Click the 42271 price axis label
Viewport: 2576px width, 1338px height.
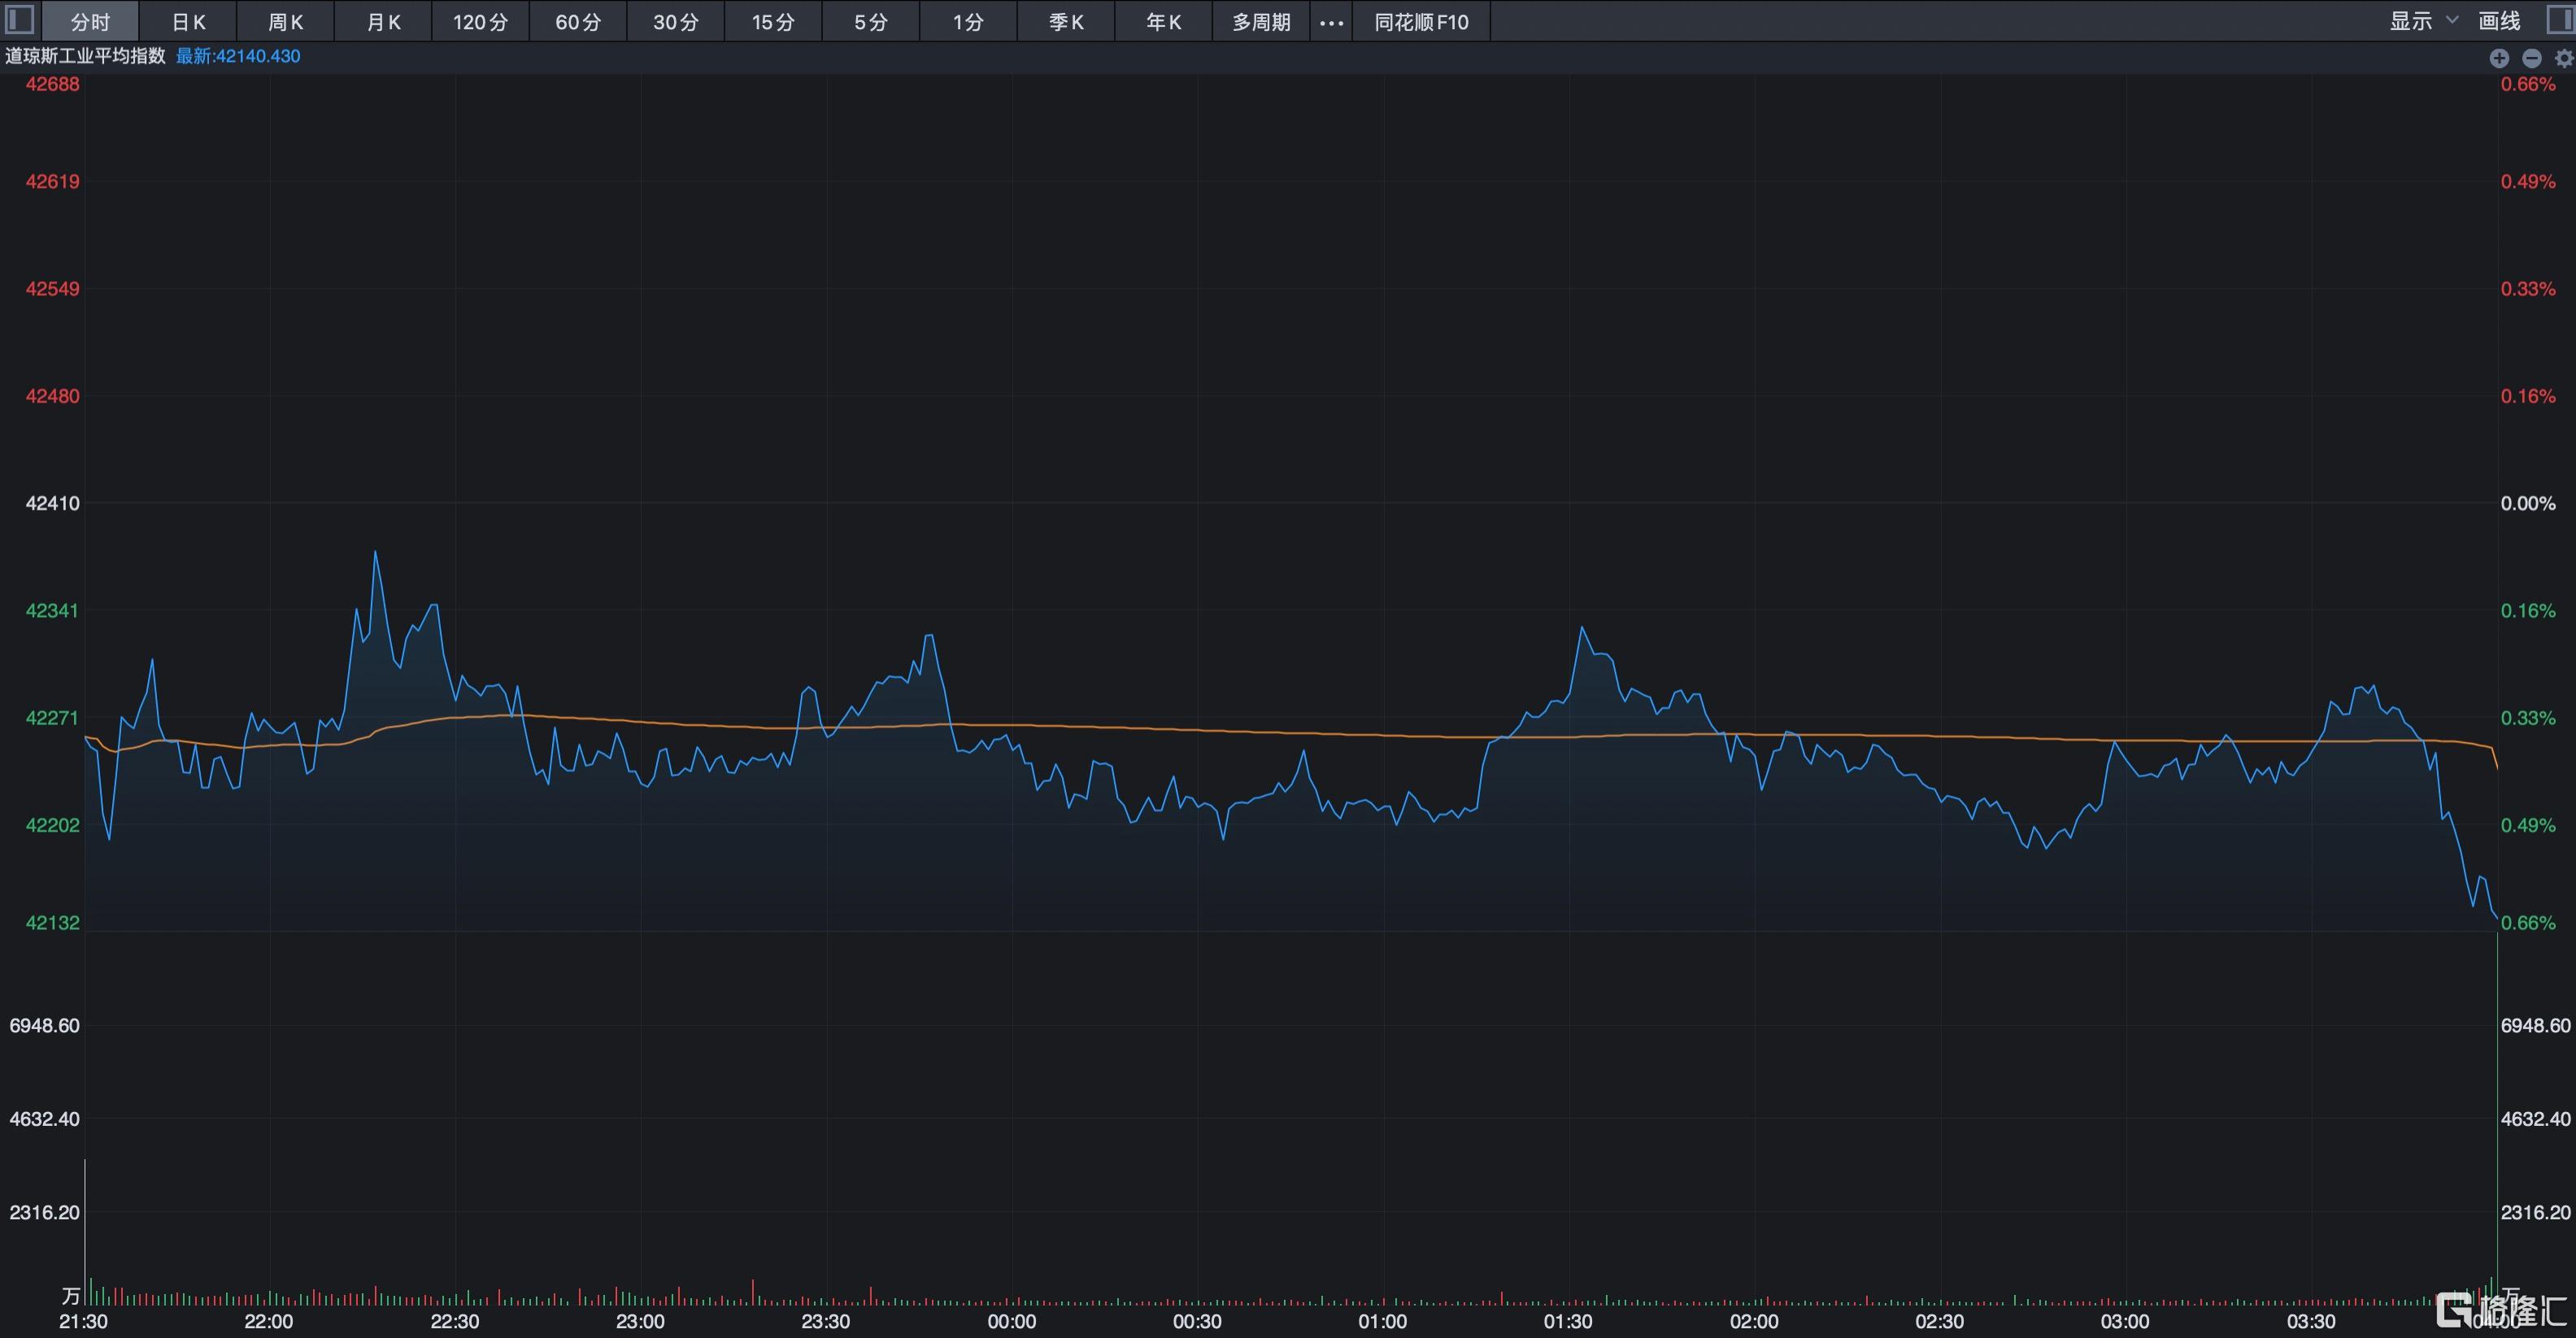(x=52, y=718)
